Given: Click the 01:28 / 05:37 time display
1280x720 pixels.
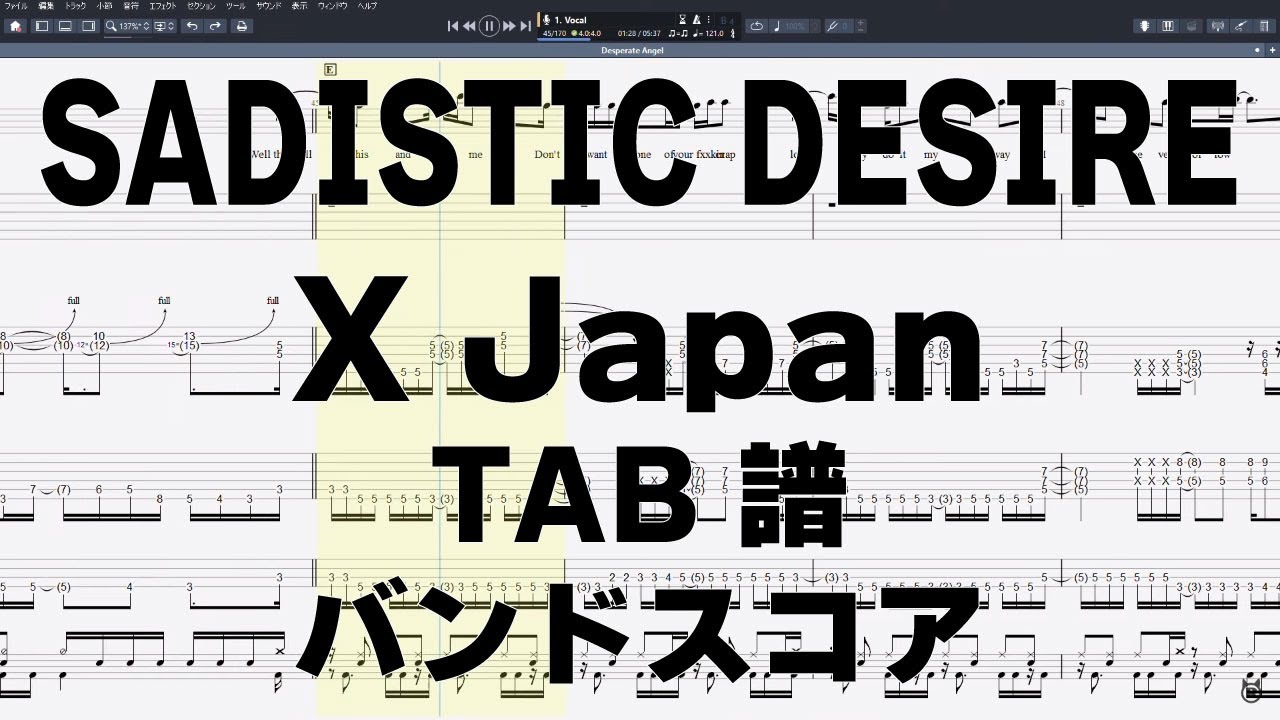Looking at the screenshot, I should click(x=640, y=33).
